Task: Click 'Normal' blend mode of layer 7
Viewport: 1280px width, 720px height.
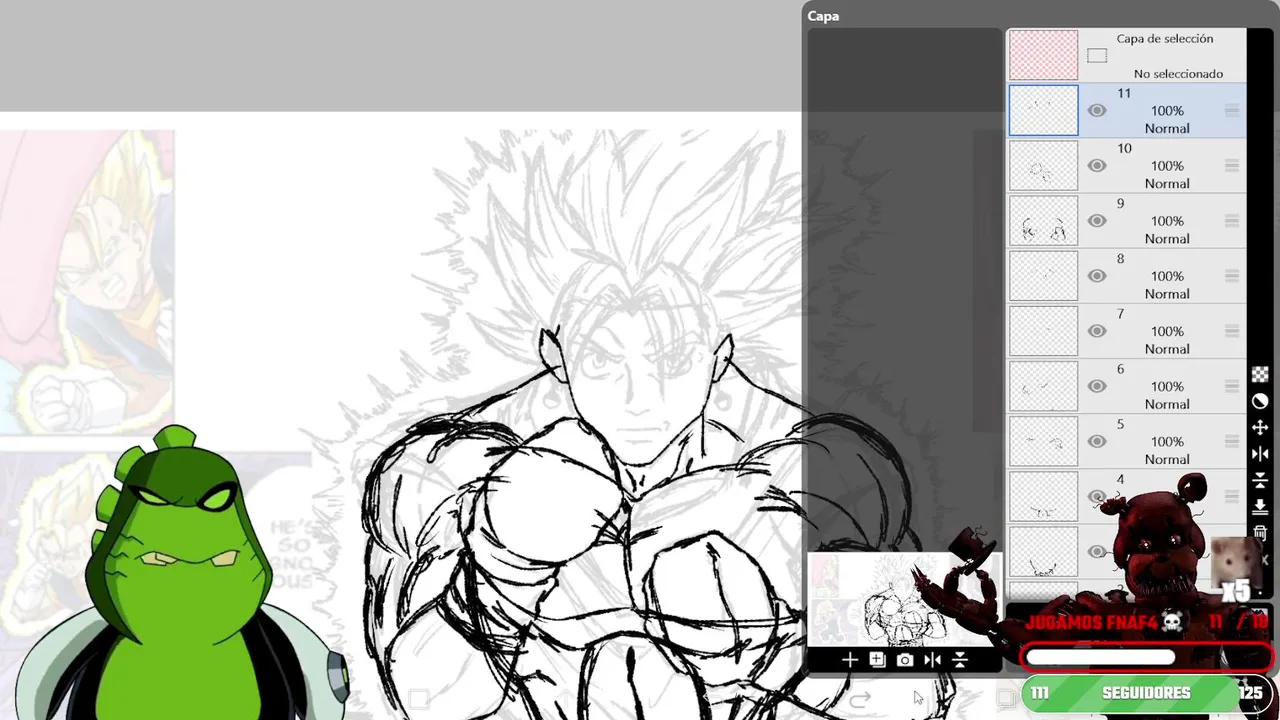Action: point(1167,349)
